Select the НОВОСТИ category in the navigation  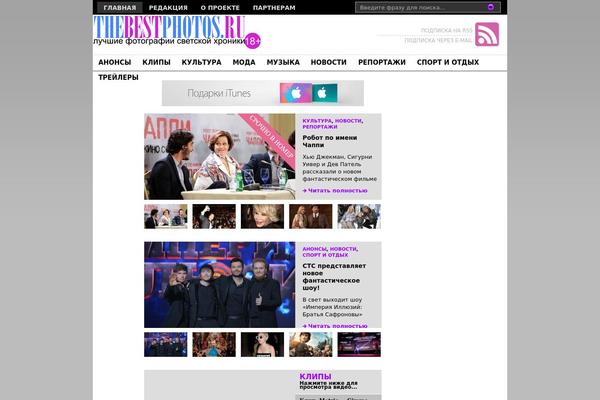pyautogui.click(x=329, y=62)
